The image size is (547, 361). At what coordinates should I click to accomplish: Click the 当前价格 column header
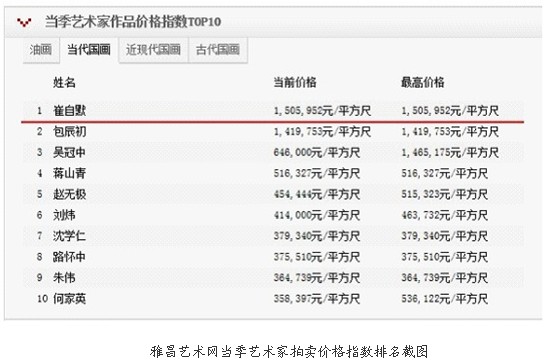[x=295, y=83]
